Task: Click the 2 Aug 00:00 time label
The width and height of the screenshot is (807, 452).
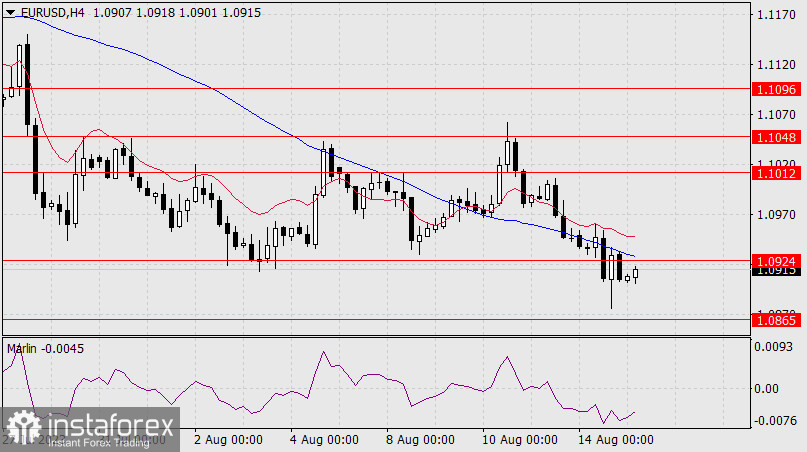Action: click(228, 440)
